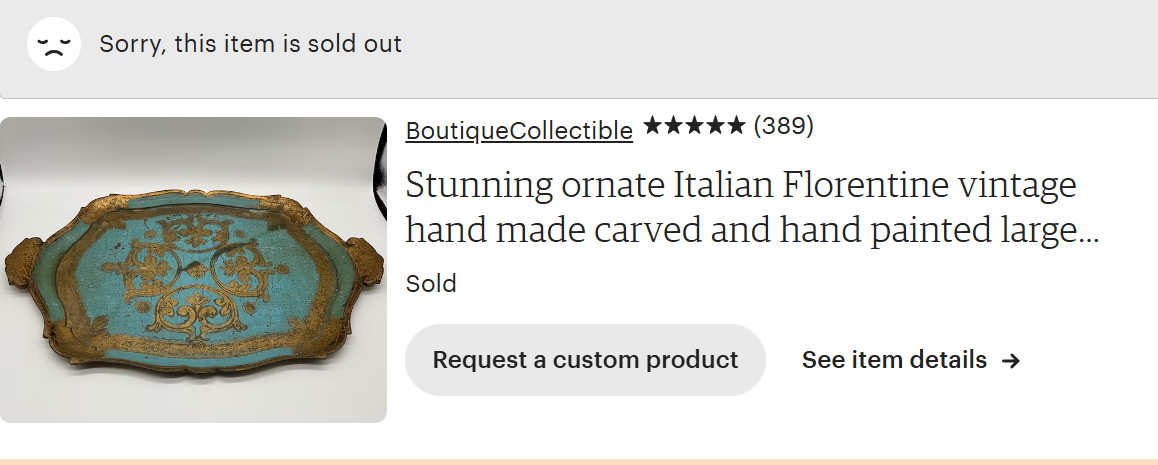Open See item details text link
The image size is (1158, 465).
tap(894, 360)
